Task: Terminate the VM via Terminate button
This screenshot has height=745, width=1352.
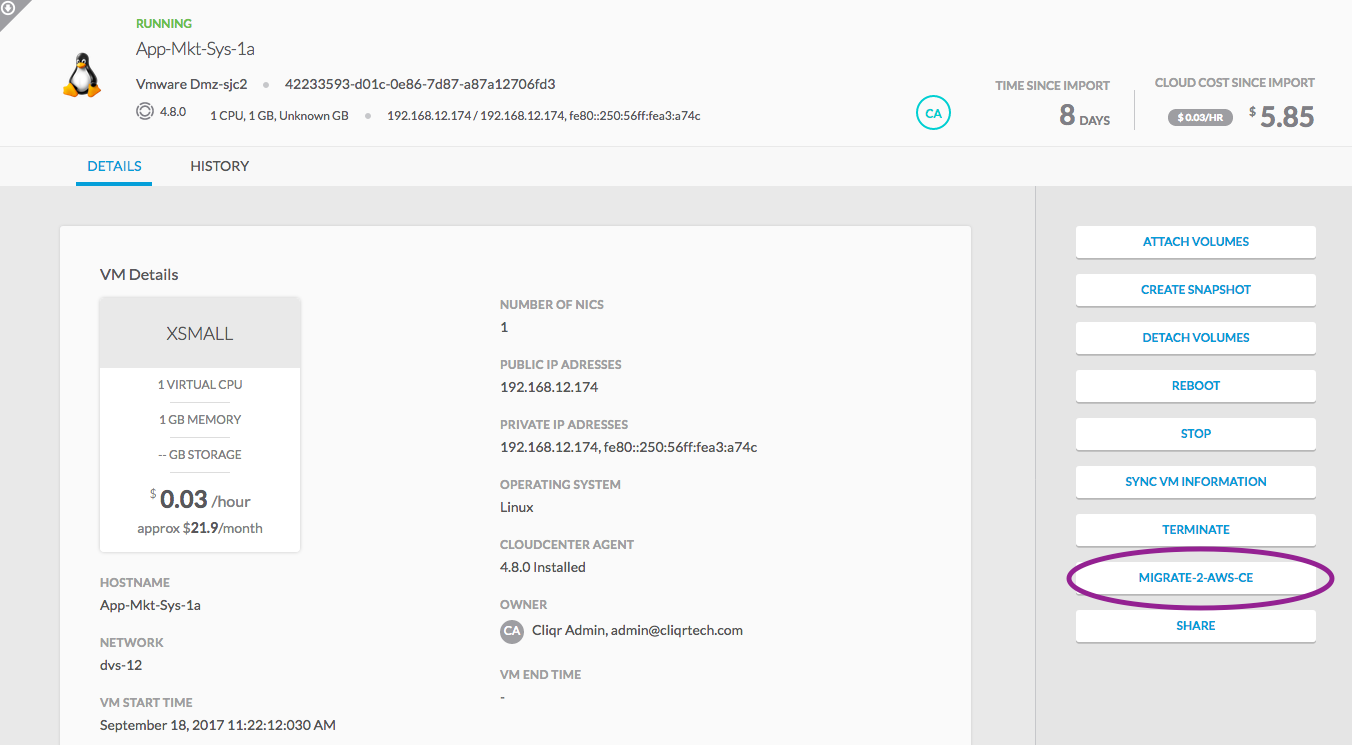Action: click(1196, 530)
